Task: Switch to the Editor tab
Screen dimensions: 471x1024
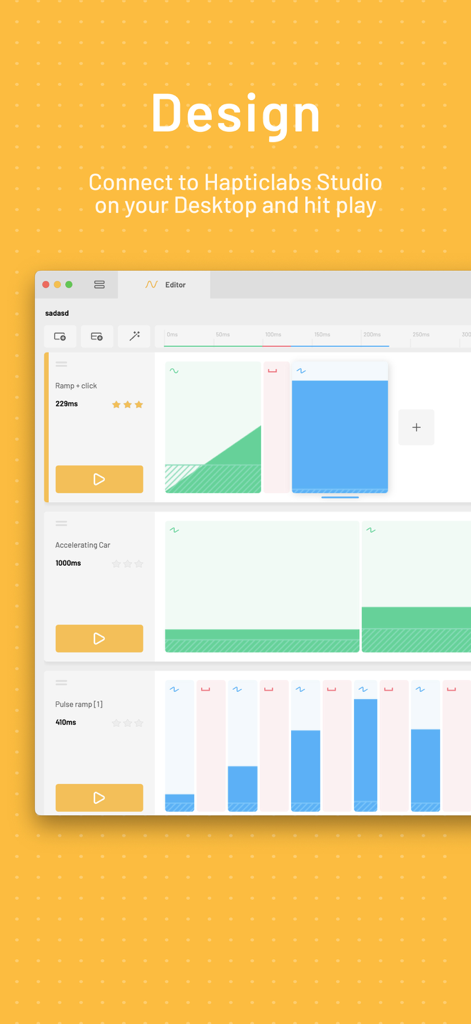Action: [x=165, y=285]
